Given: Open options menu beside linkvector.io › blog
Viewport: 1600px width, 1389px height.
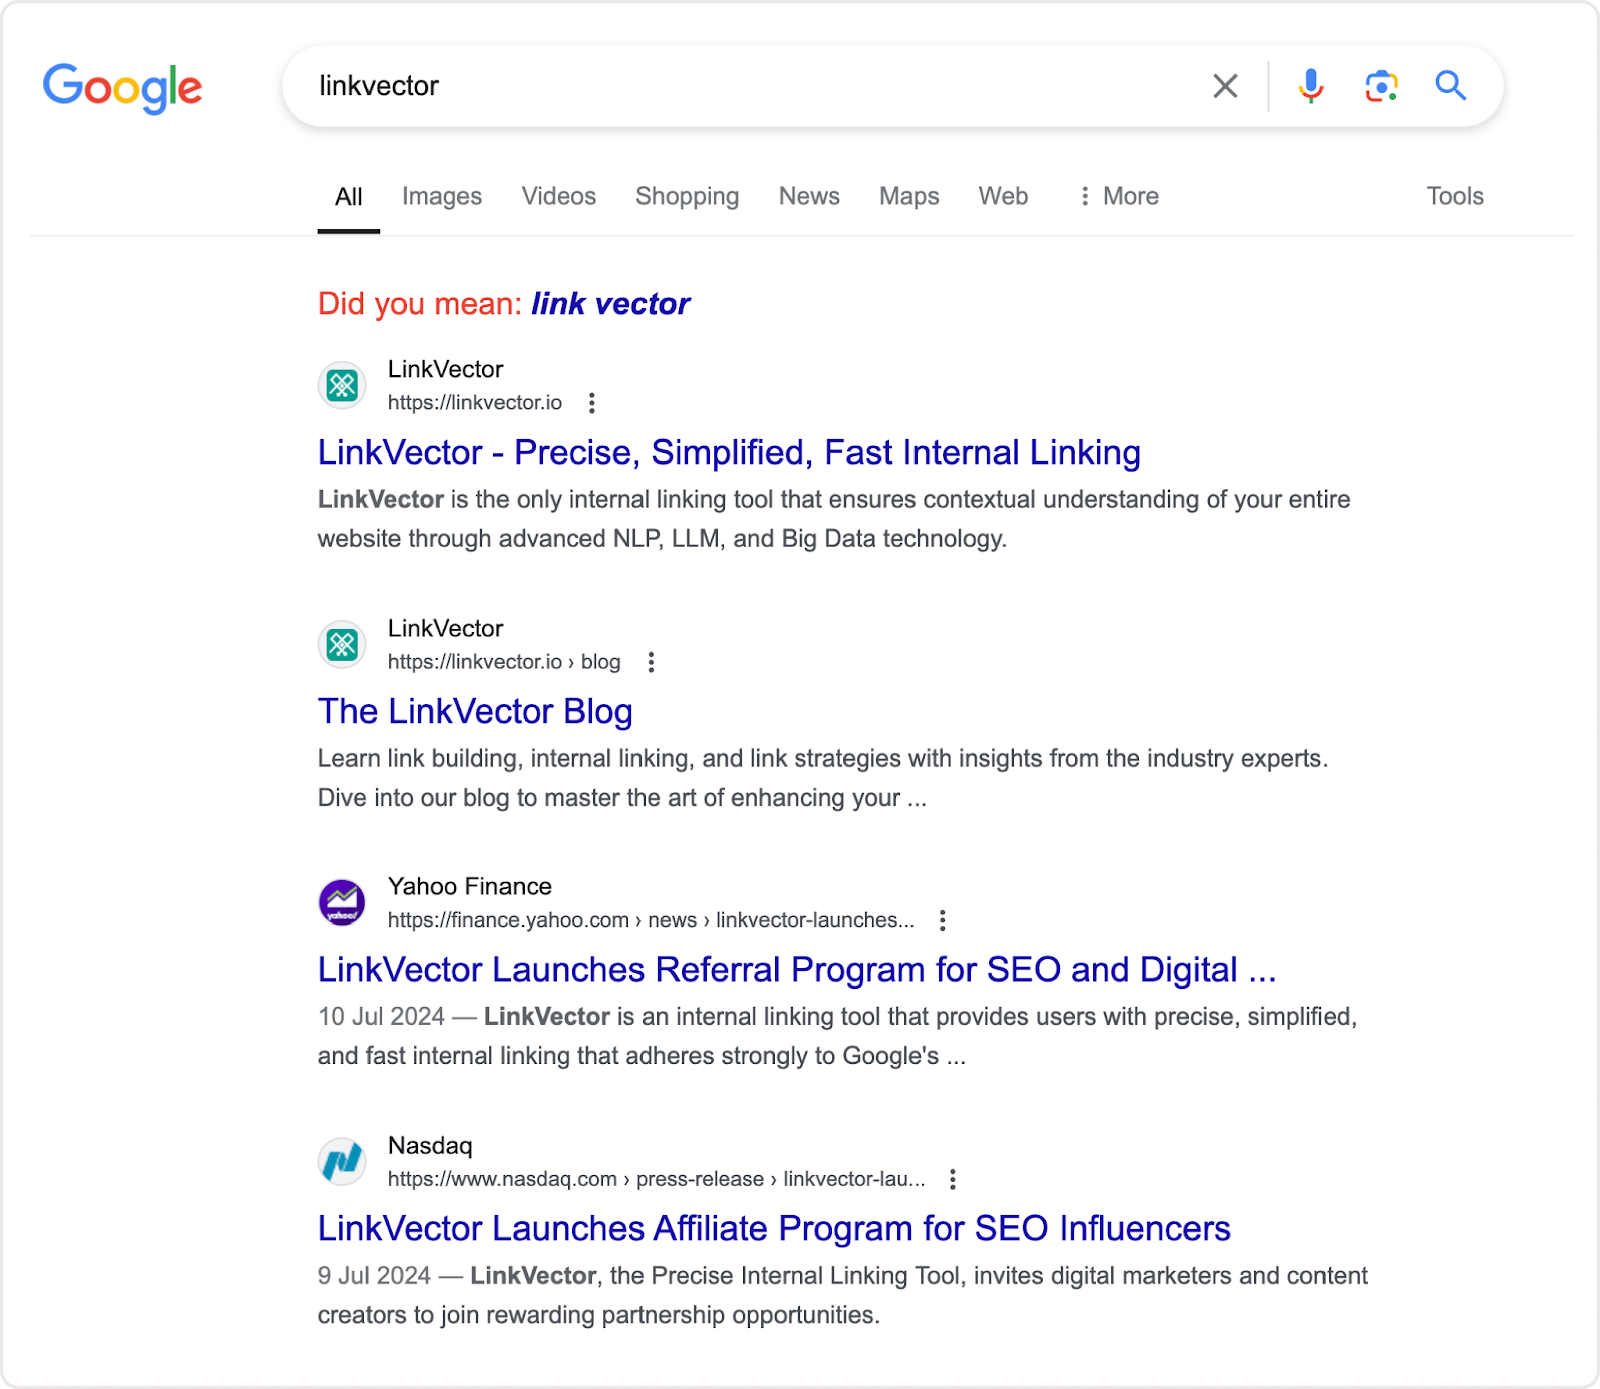Looking at the screenshot, I should pyautogui.click(x=651, y=662).
